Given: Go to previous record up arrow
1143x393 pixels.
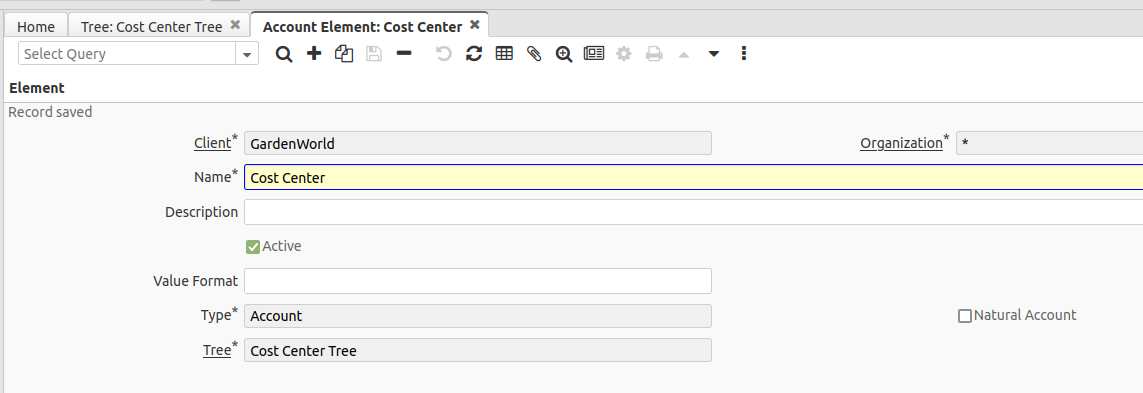Looking at the screenshot, I should click(x=684, y=54).
